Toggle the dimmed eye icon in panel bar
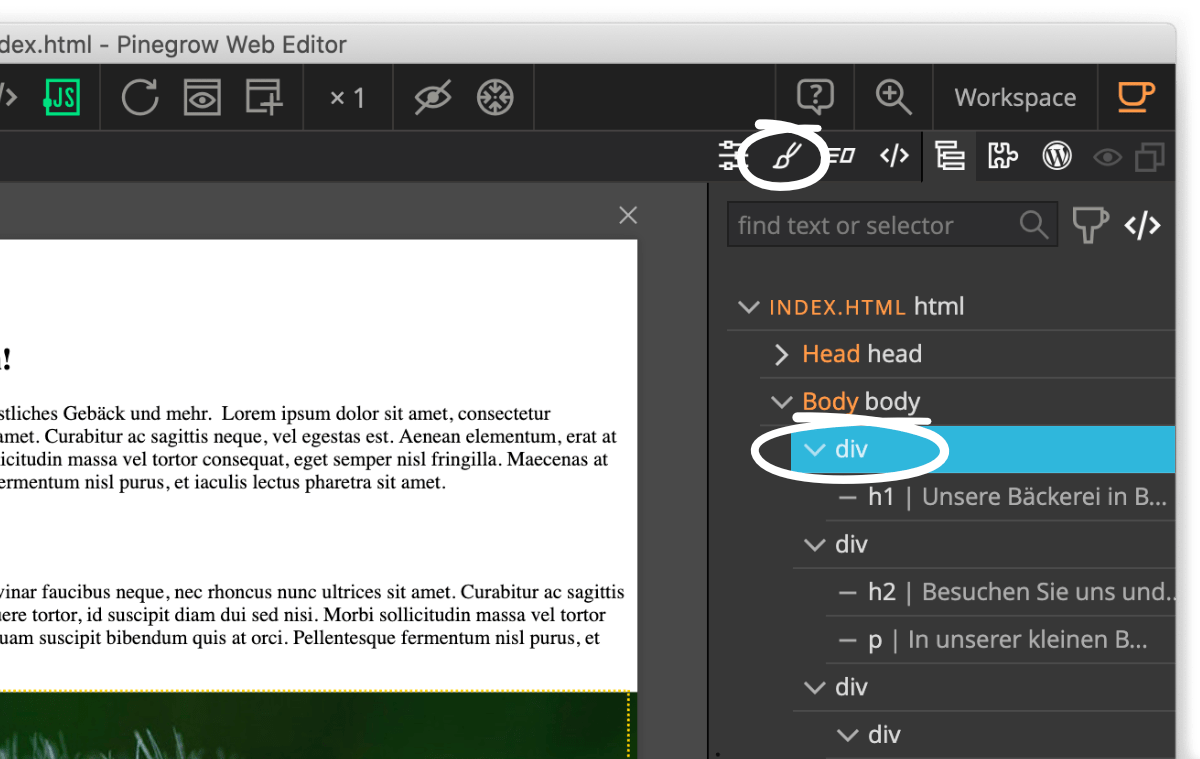 (1107, 157)
